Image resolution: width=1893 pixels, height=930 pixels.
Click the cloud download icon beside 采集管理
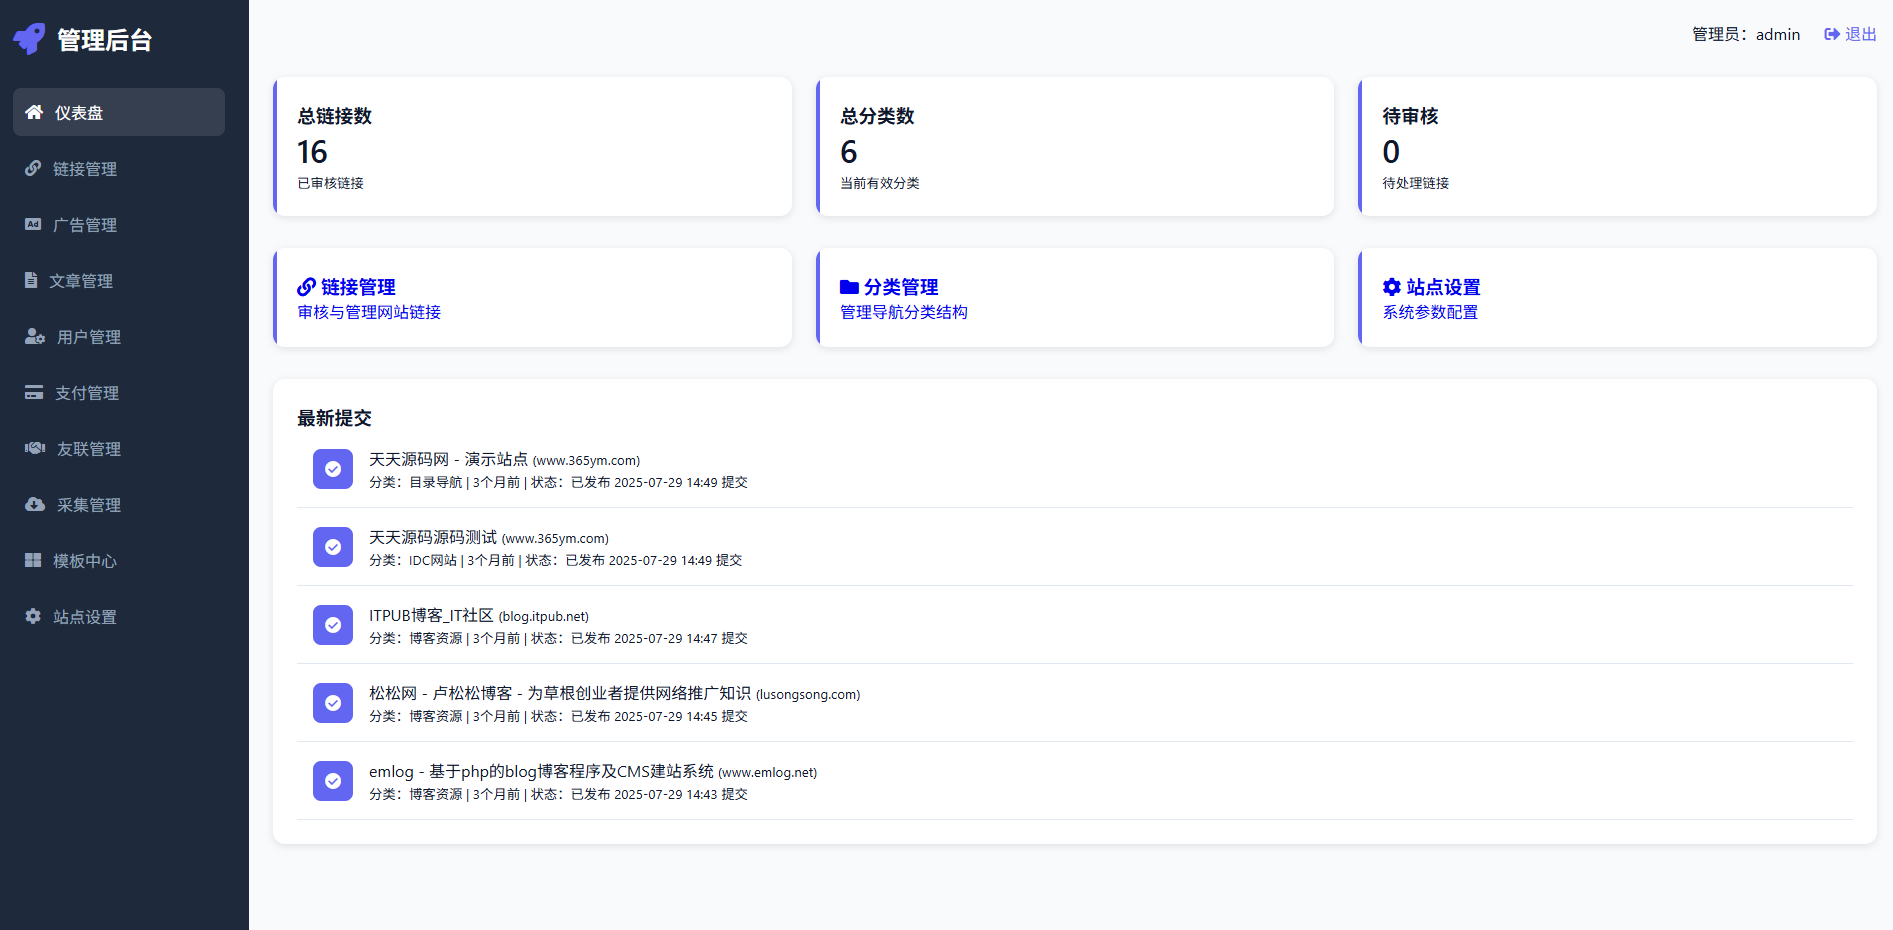(x=35, y=504)
